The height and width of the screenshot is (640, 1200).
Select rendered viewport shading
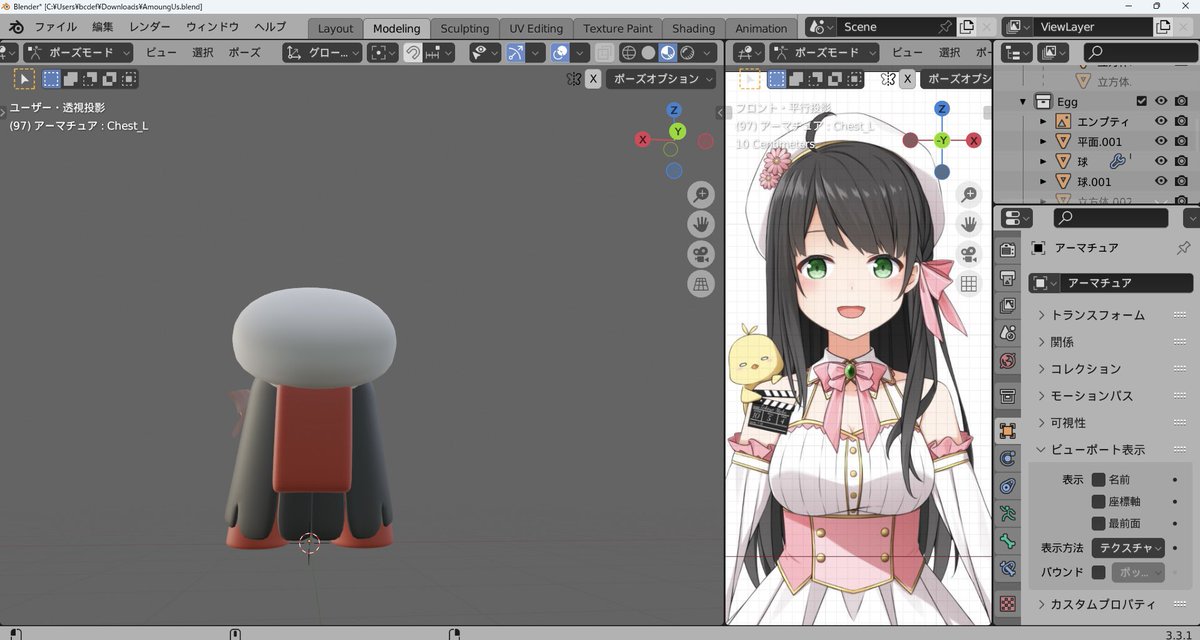click(x=687, y=53)
